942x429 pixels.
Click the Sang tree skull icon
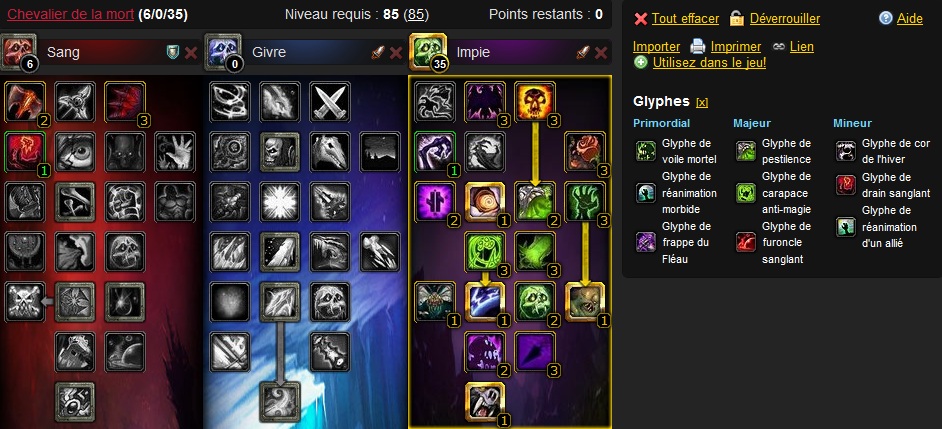tap(18, 52)
